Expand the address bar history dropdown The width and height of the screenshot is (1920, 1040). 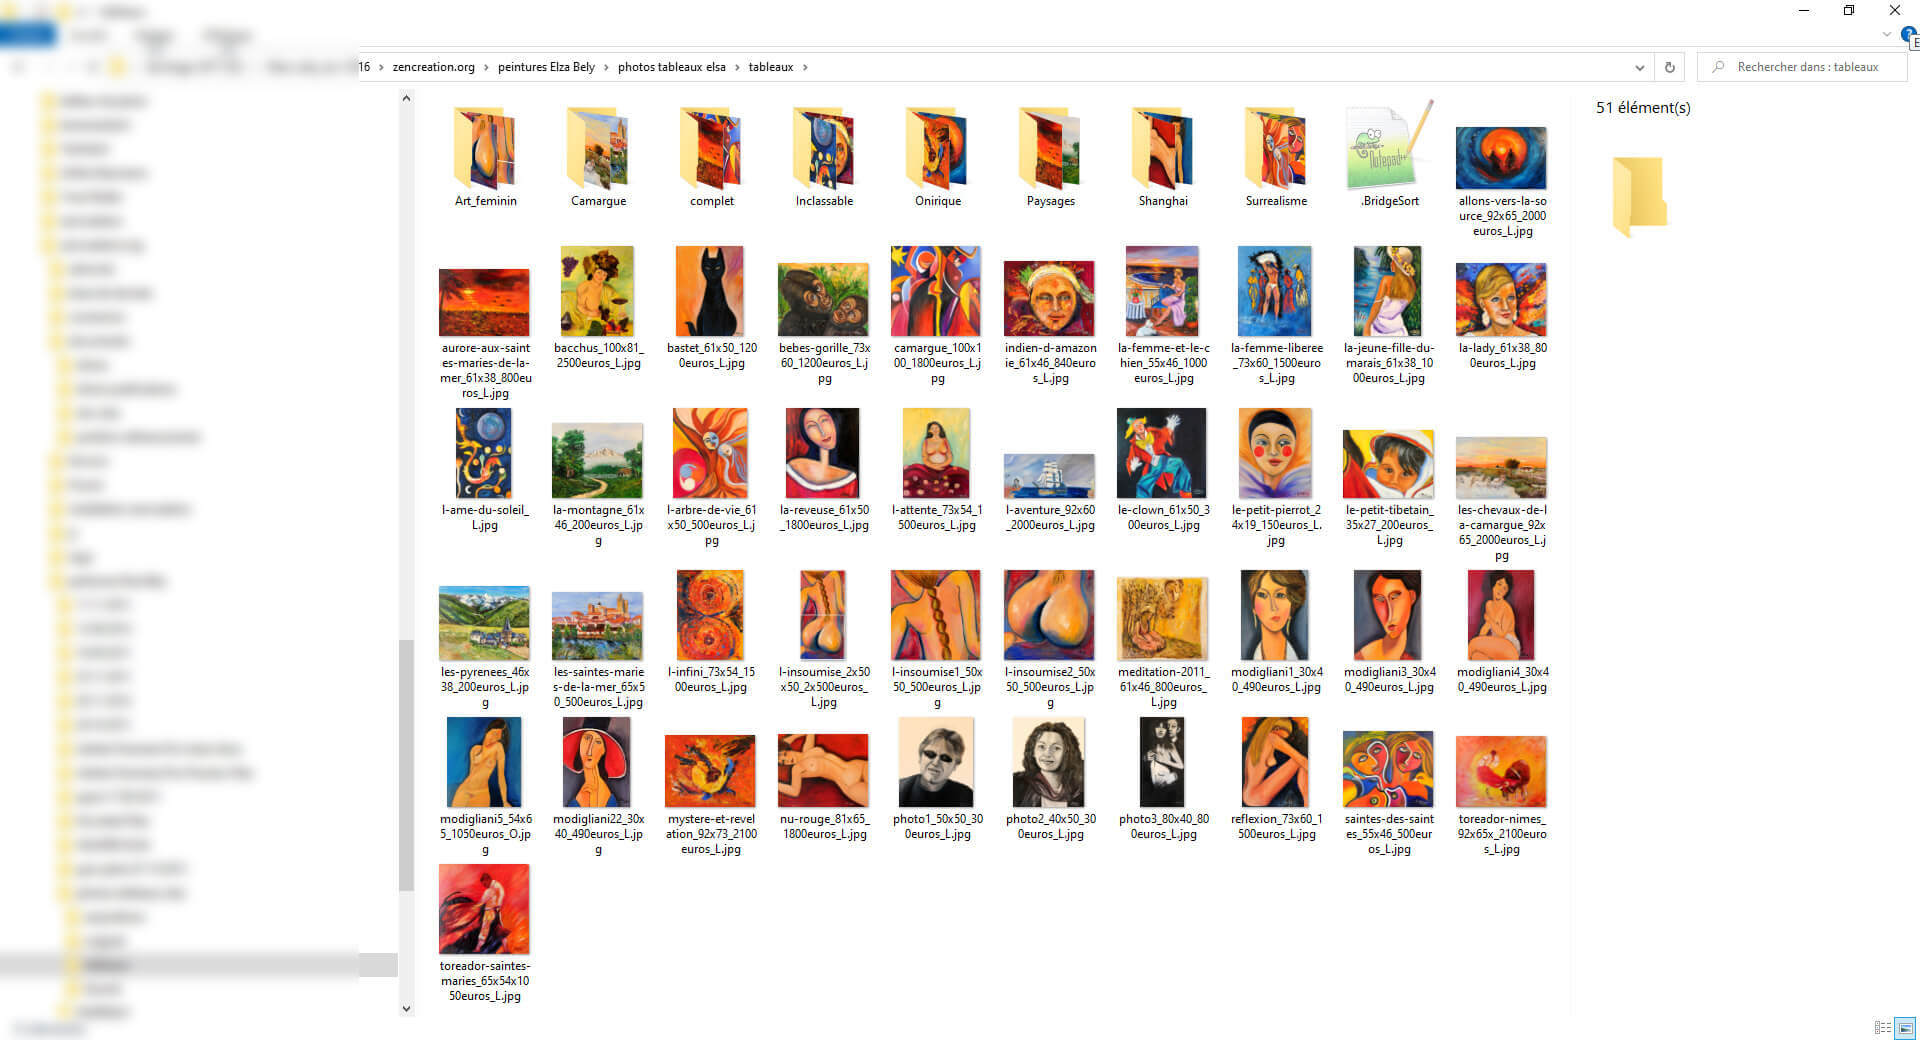(x=1640, y=67)
